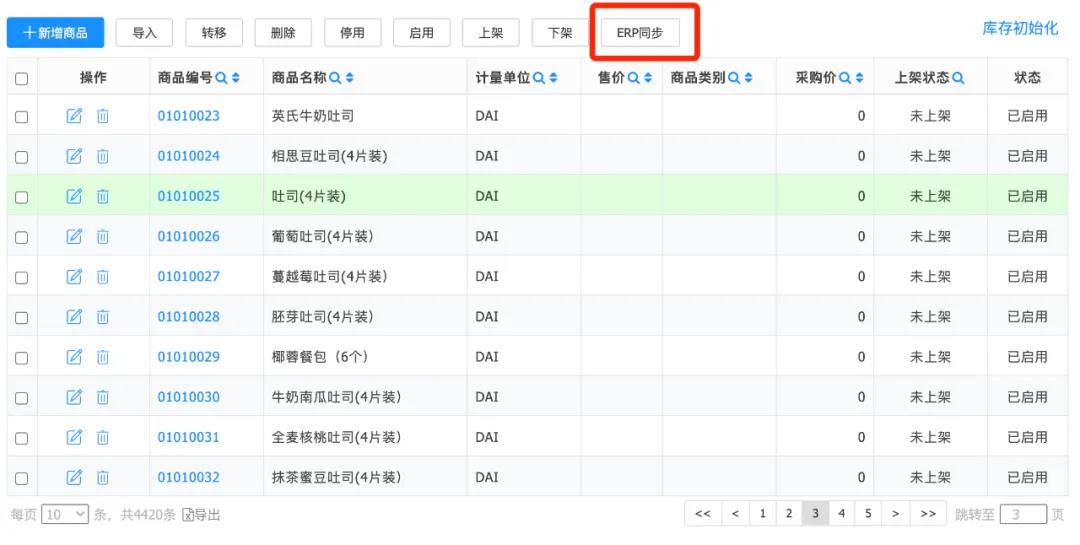Edit 蔓越莓吐司 product entry
The height and width of the screenshot is (545, 1080).
pos(74,276)
